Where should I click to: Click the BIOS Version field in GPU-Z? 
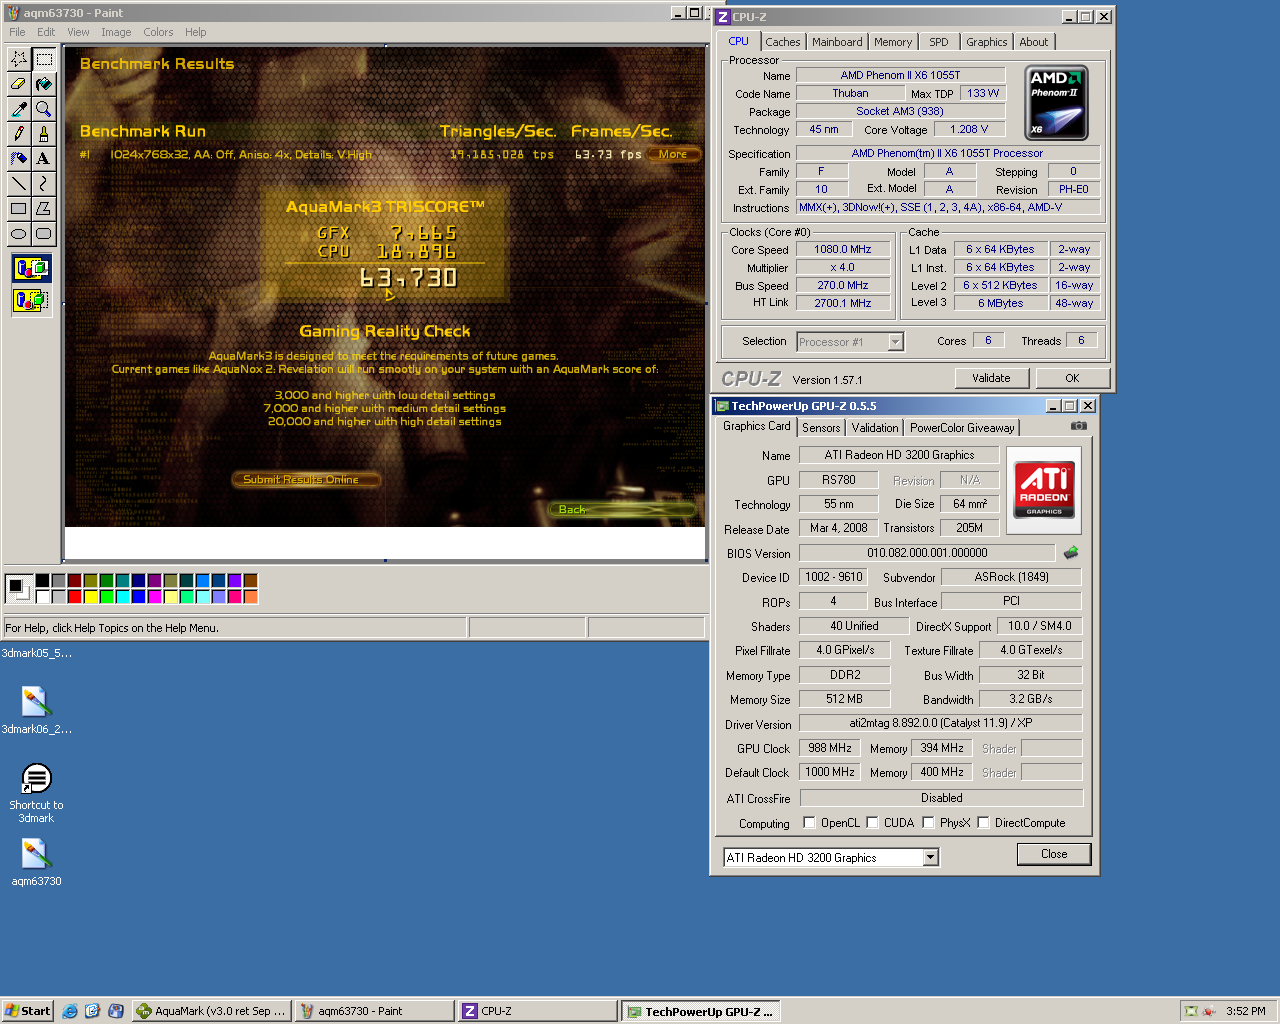coord(927,553)
